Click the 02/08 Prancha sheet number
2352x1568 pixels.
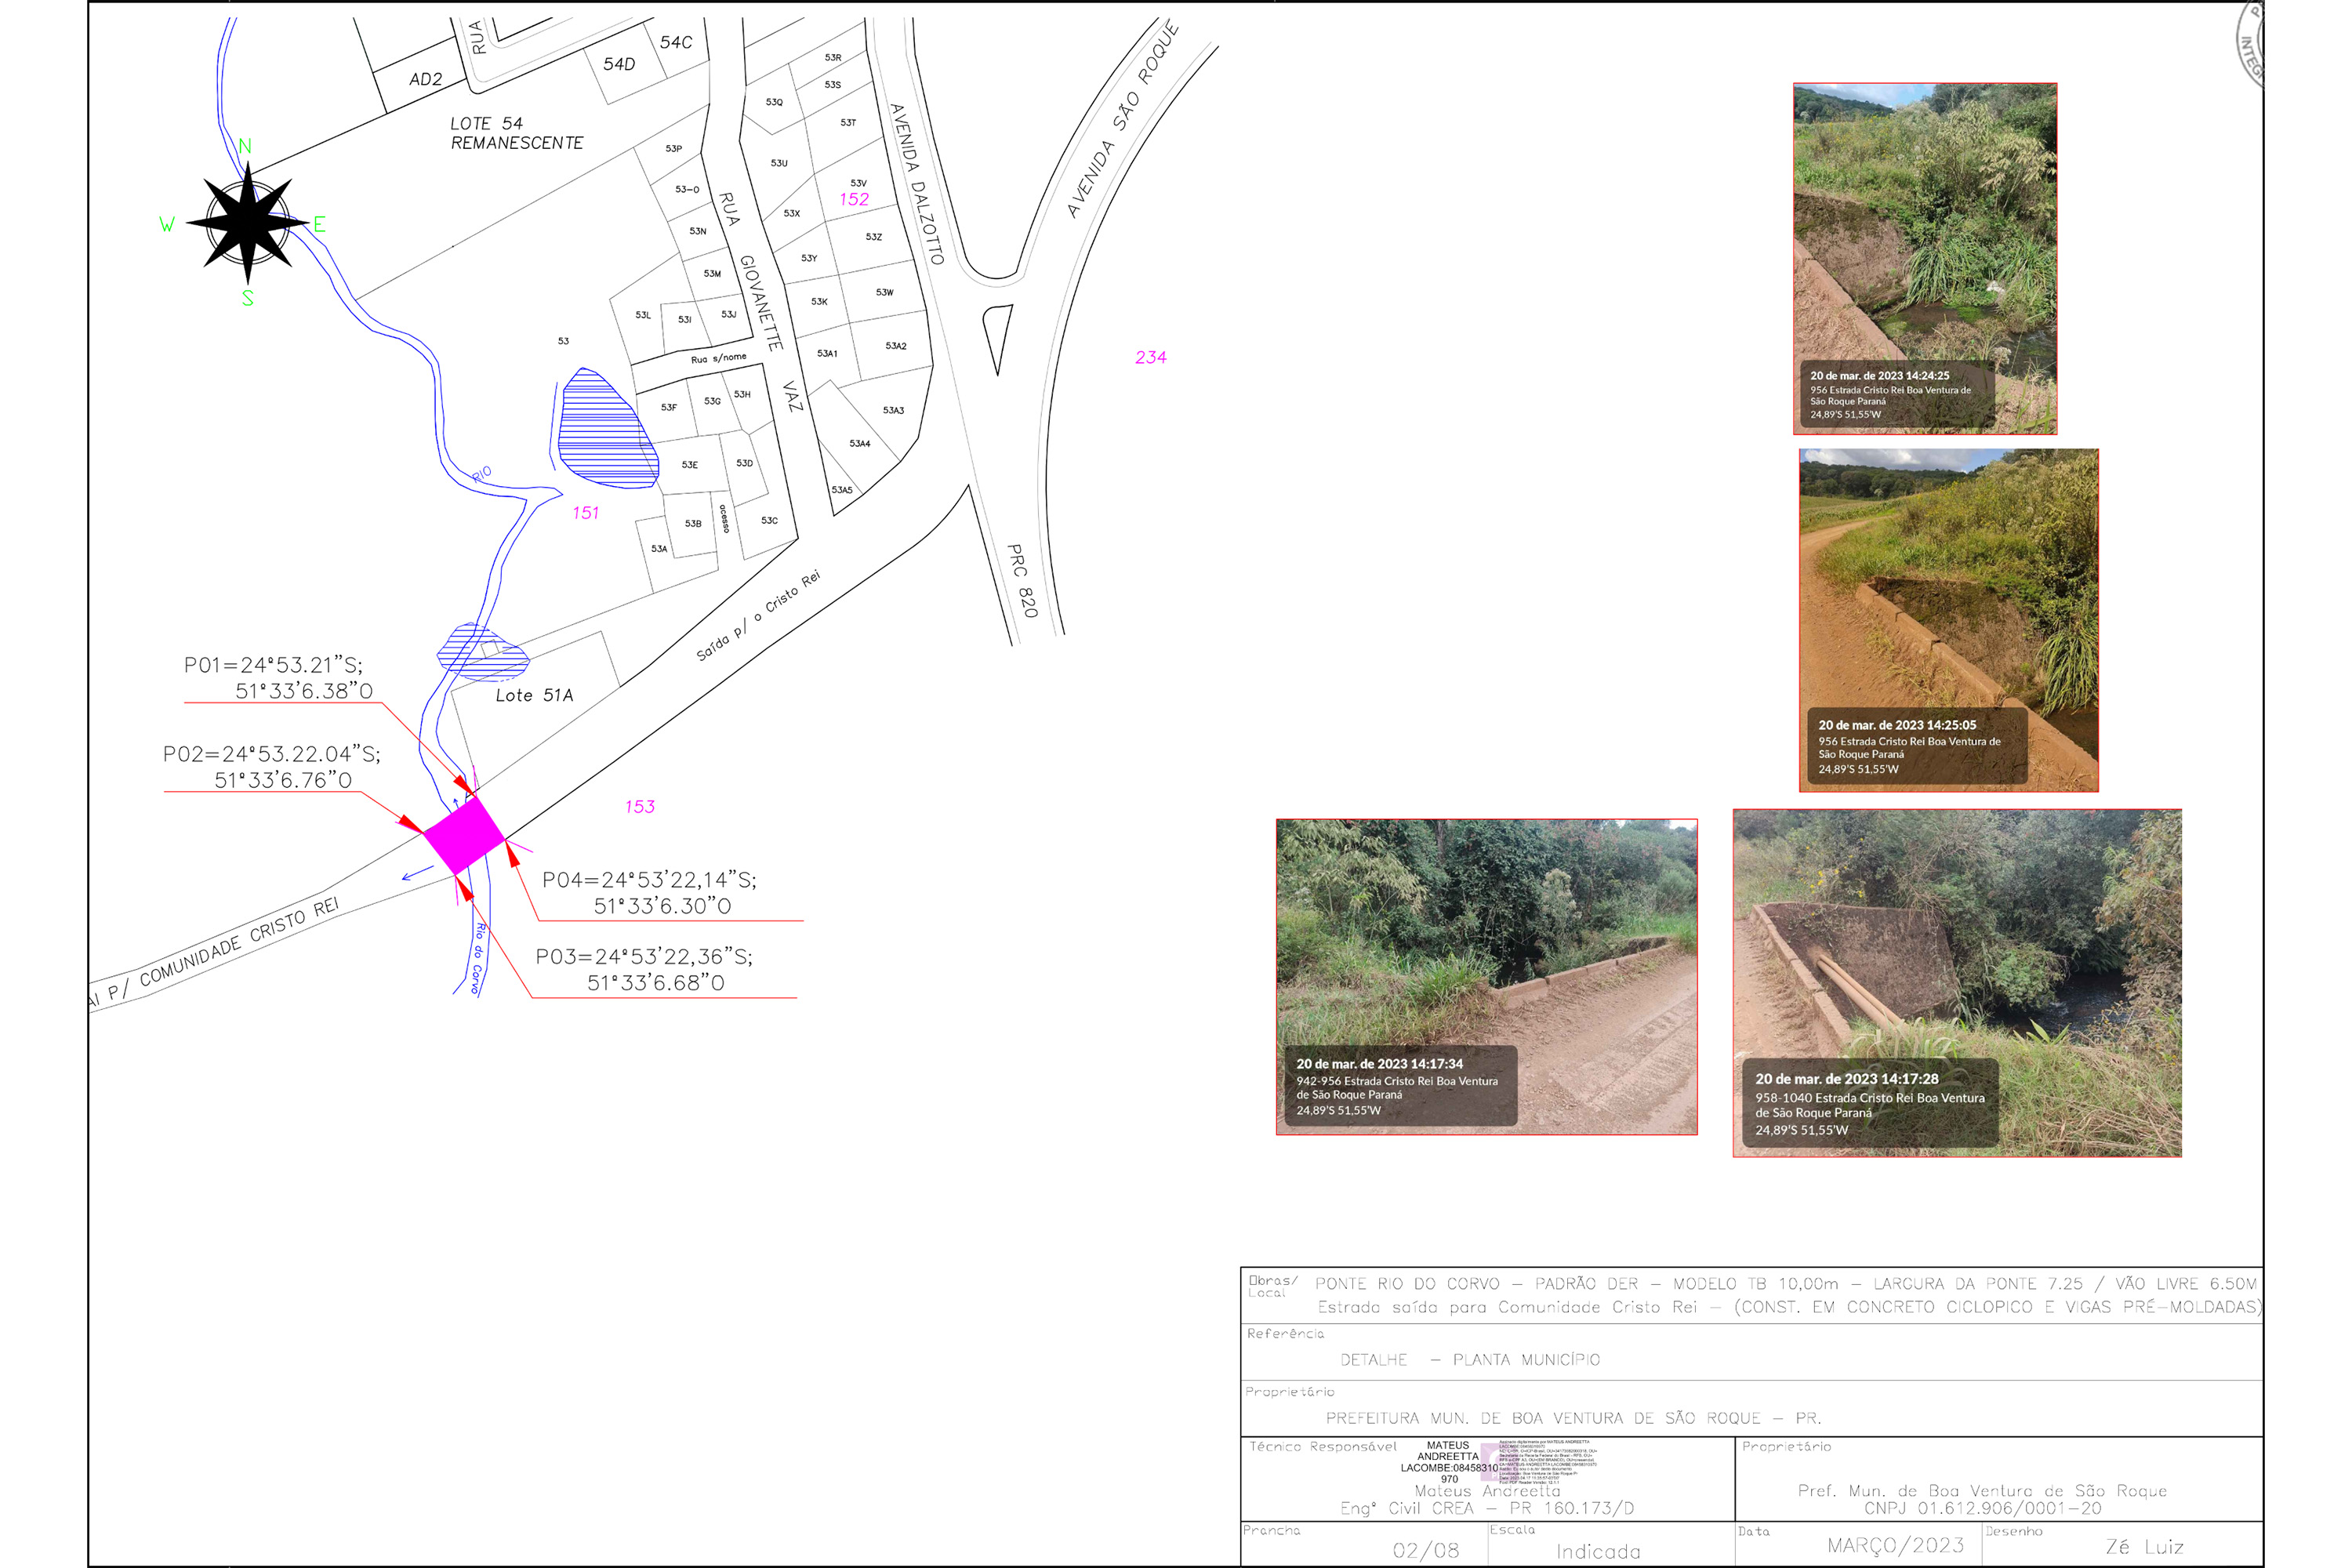[1425, 1550]
